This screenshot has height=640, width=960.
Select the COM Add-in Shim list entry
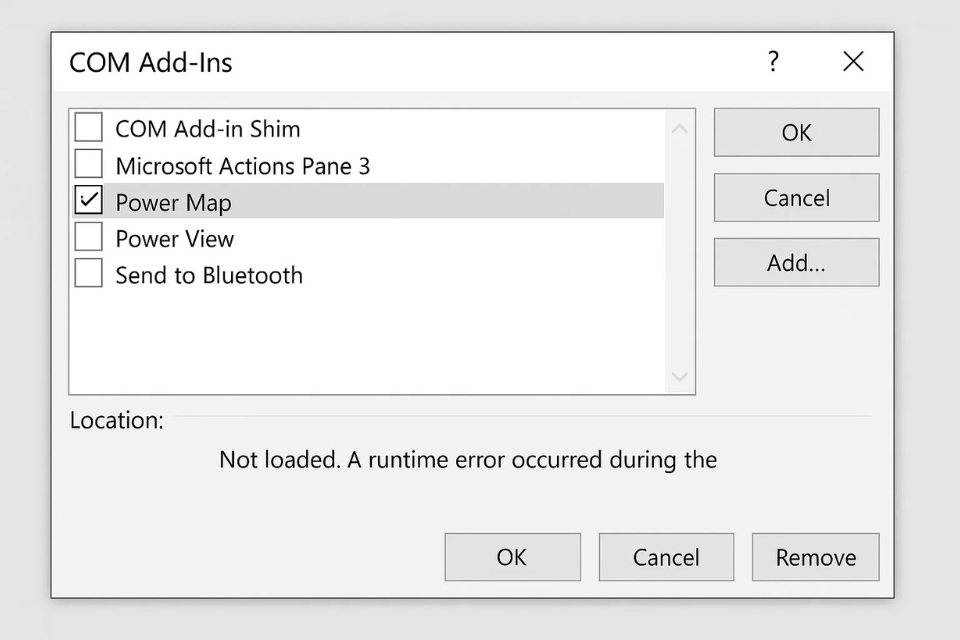tap(208, 129)
